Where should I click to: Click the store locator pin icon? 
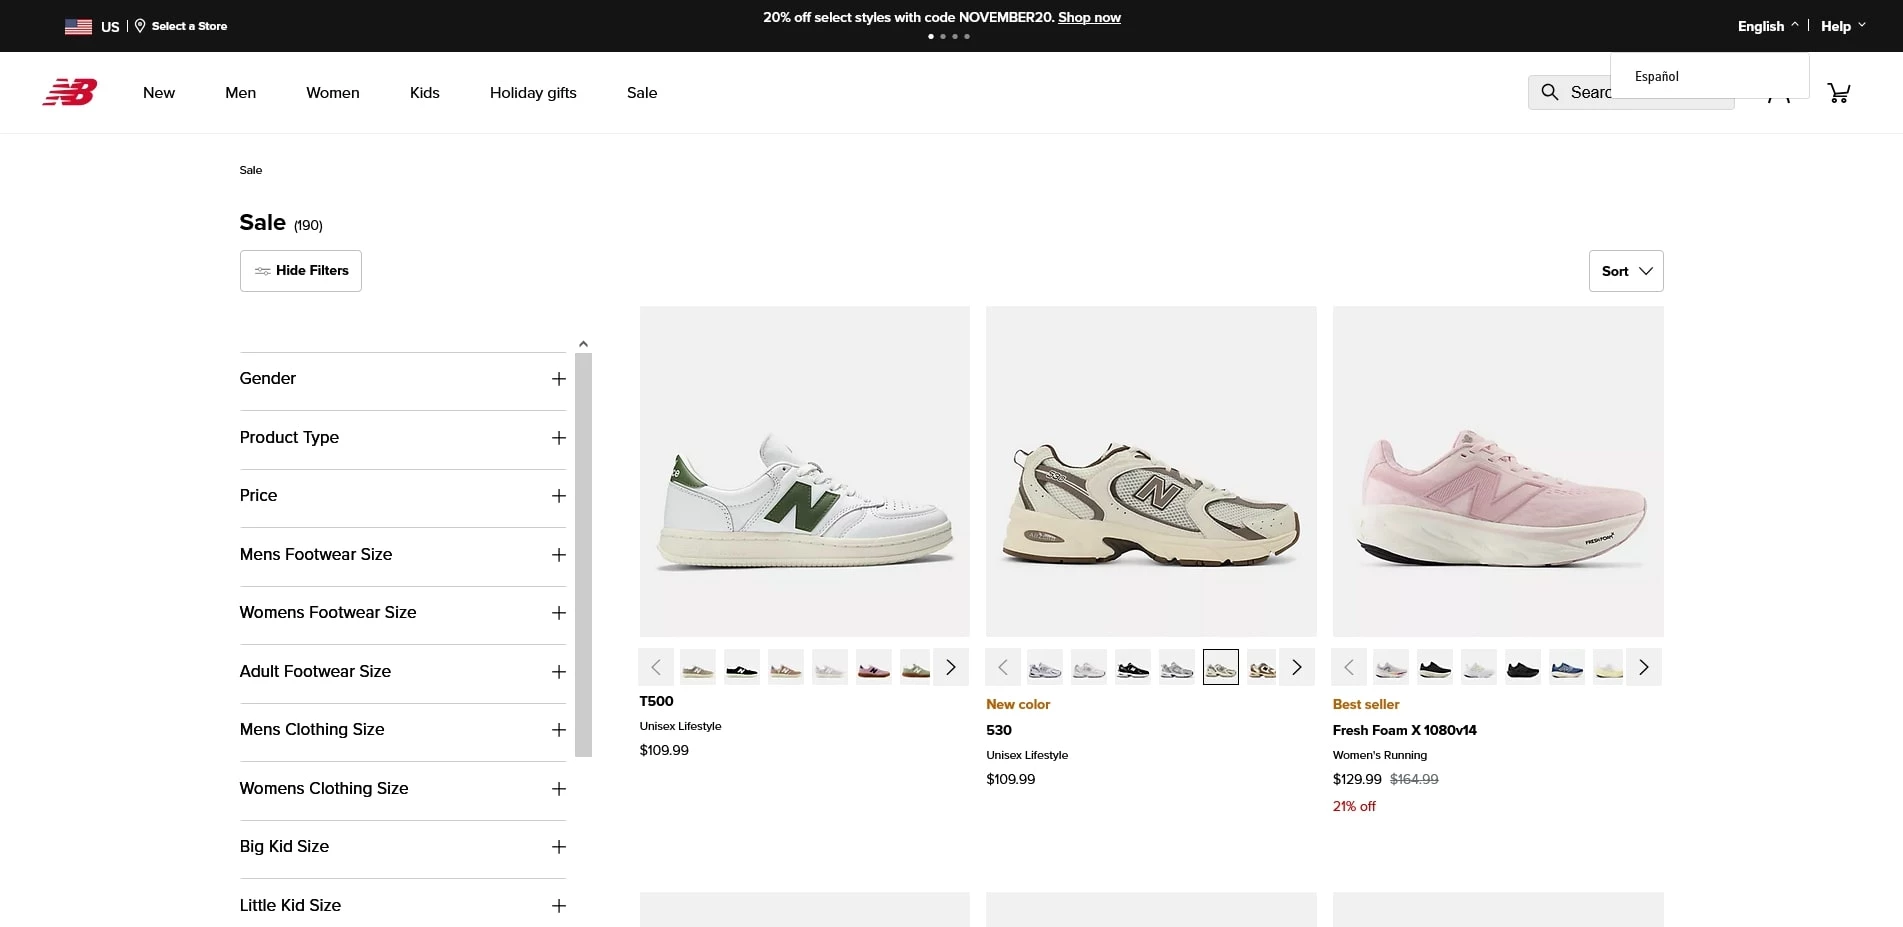(140, 26)
